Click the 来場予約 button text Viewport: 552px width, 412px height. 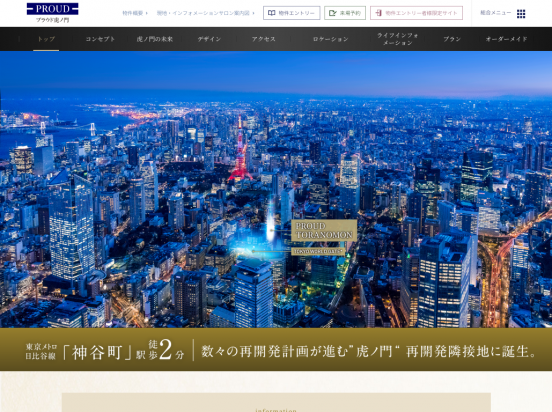pos(350,13)
